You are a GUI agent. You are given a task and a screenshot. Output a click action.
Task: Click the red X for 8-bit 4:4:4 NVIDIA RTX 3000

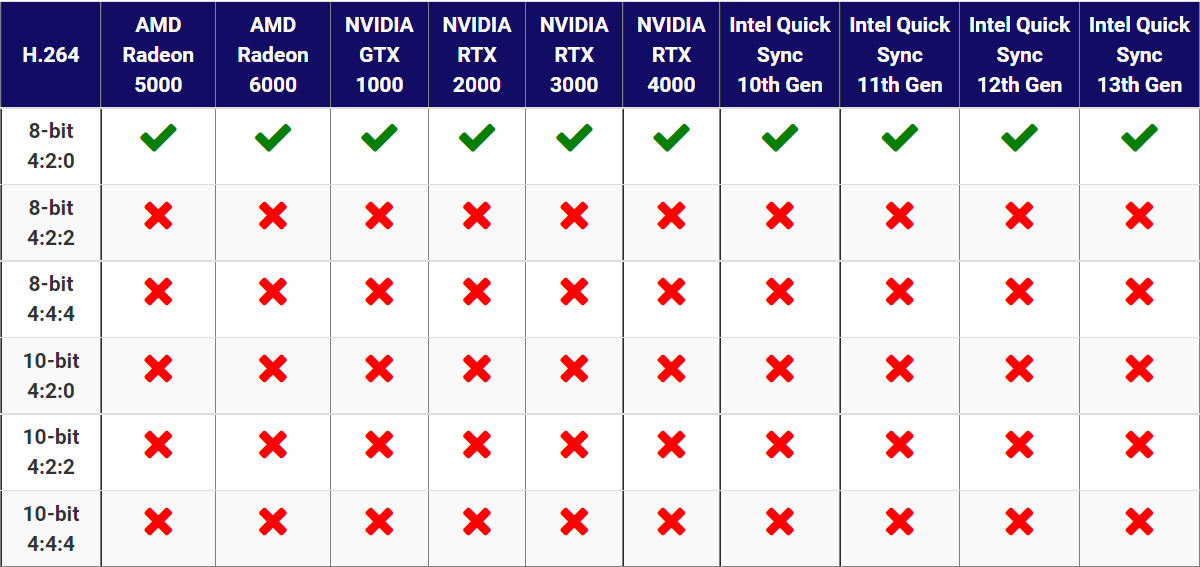574,292
